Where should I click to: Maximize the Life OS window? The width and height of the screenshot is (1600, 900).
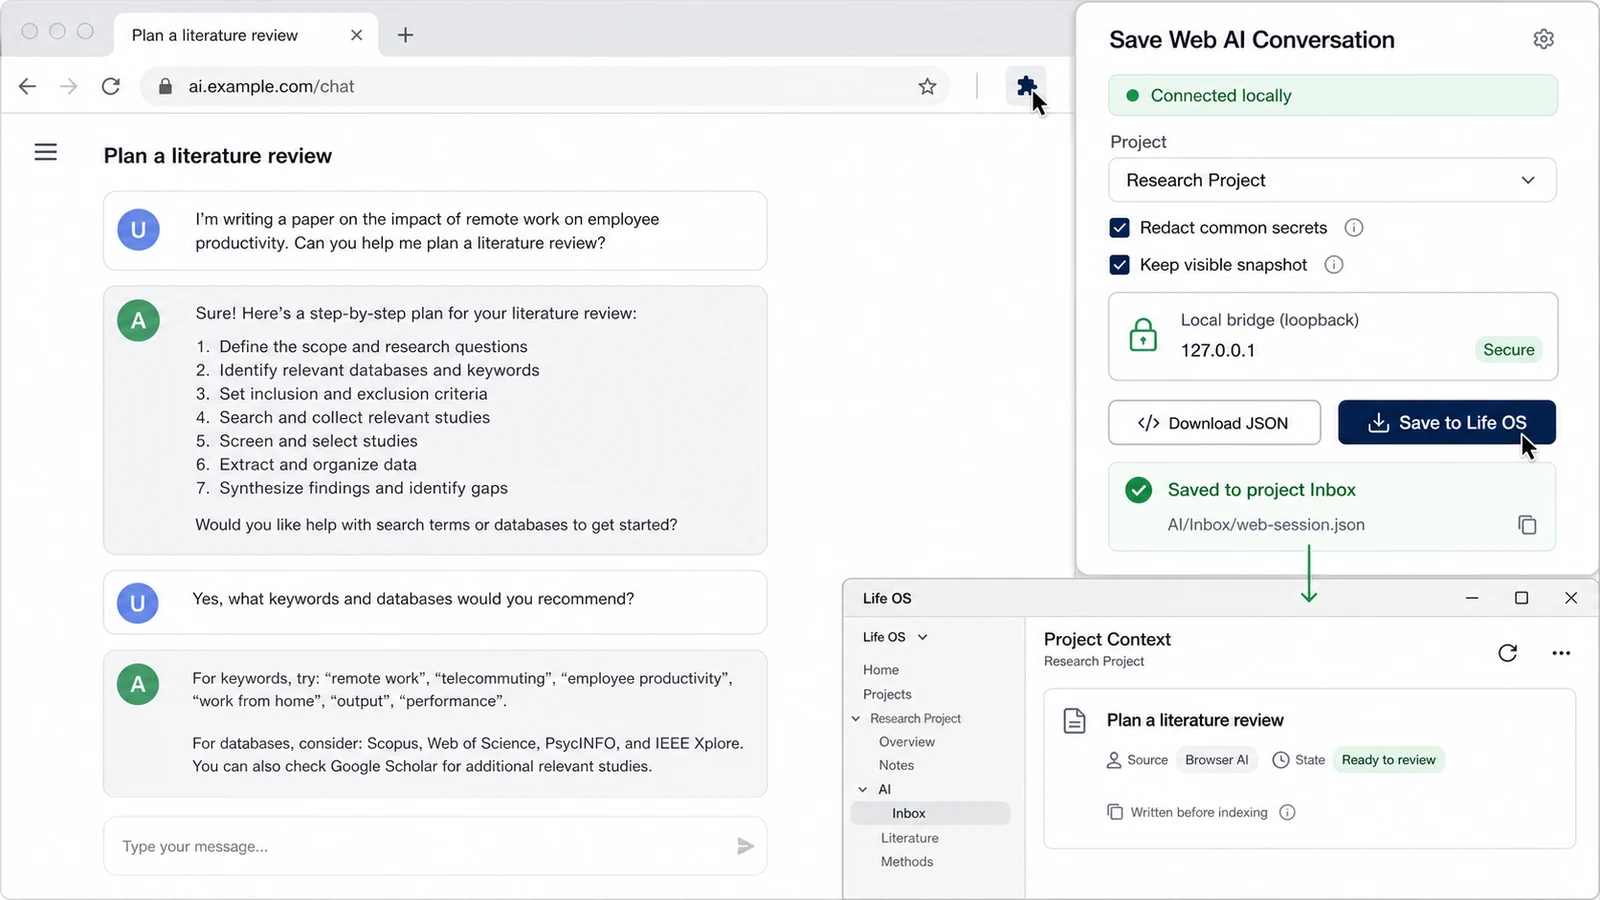point(1521,598)
